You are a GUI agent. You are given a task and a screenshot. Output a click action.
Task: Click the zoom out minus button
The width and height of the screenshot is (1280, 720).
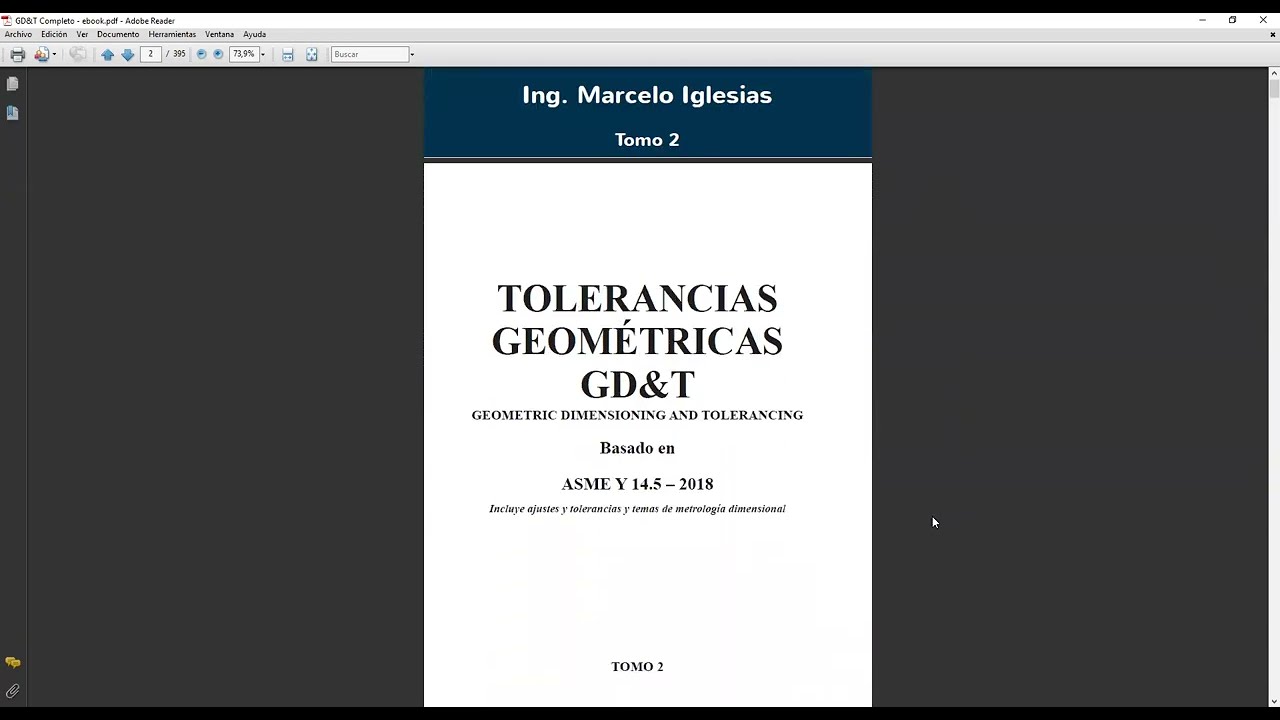point(201,54)
